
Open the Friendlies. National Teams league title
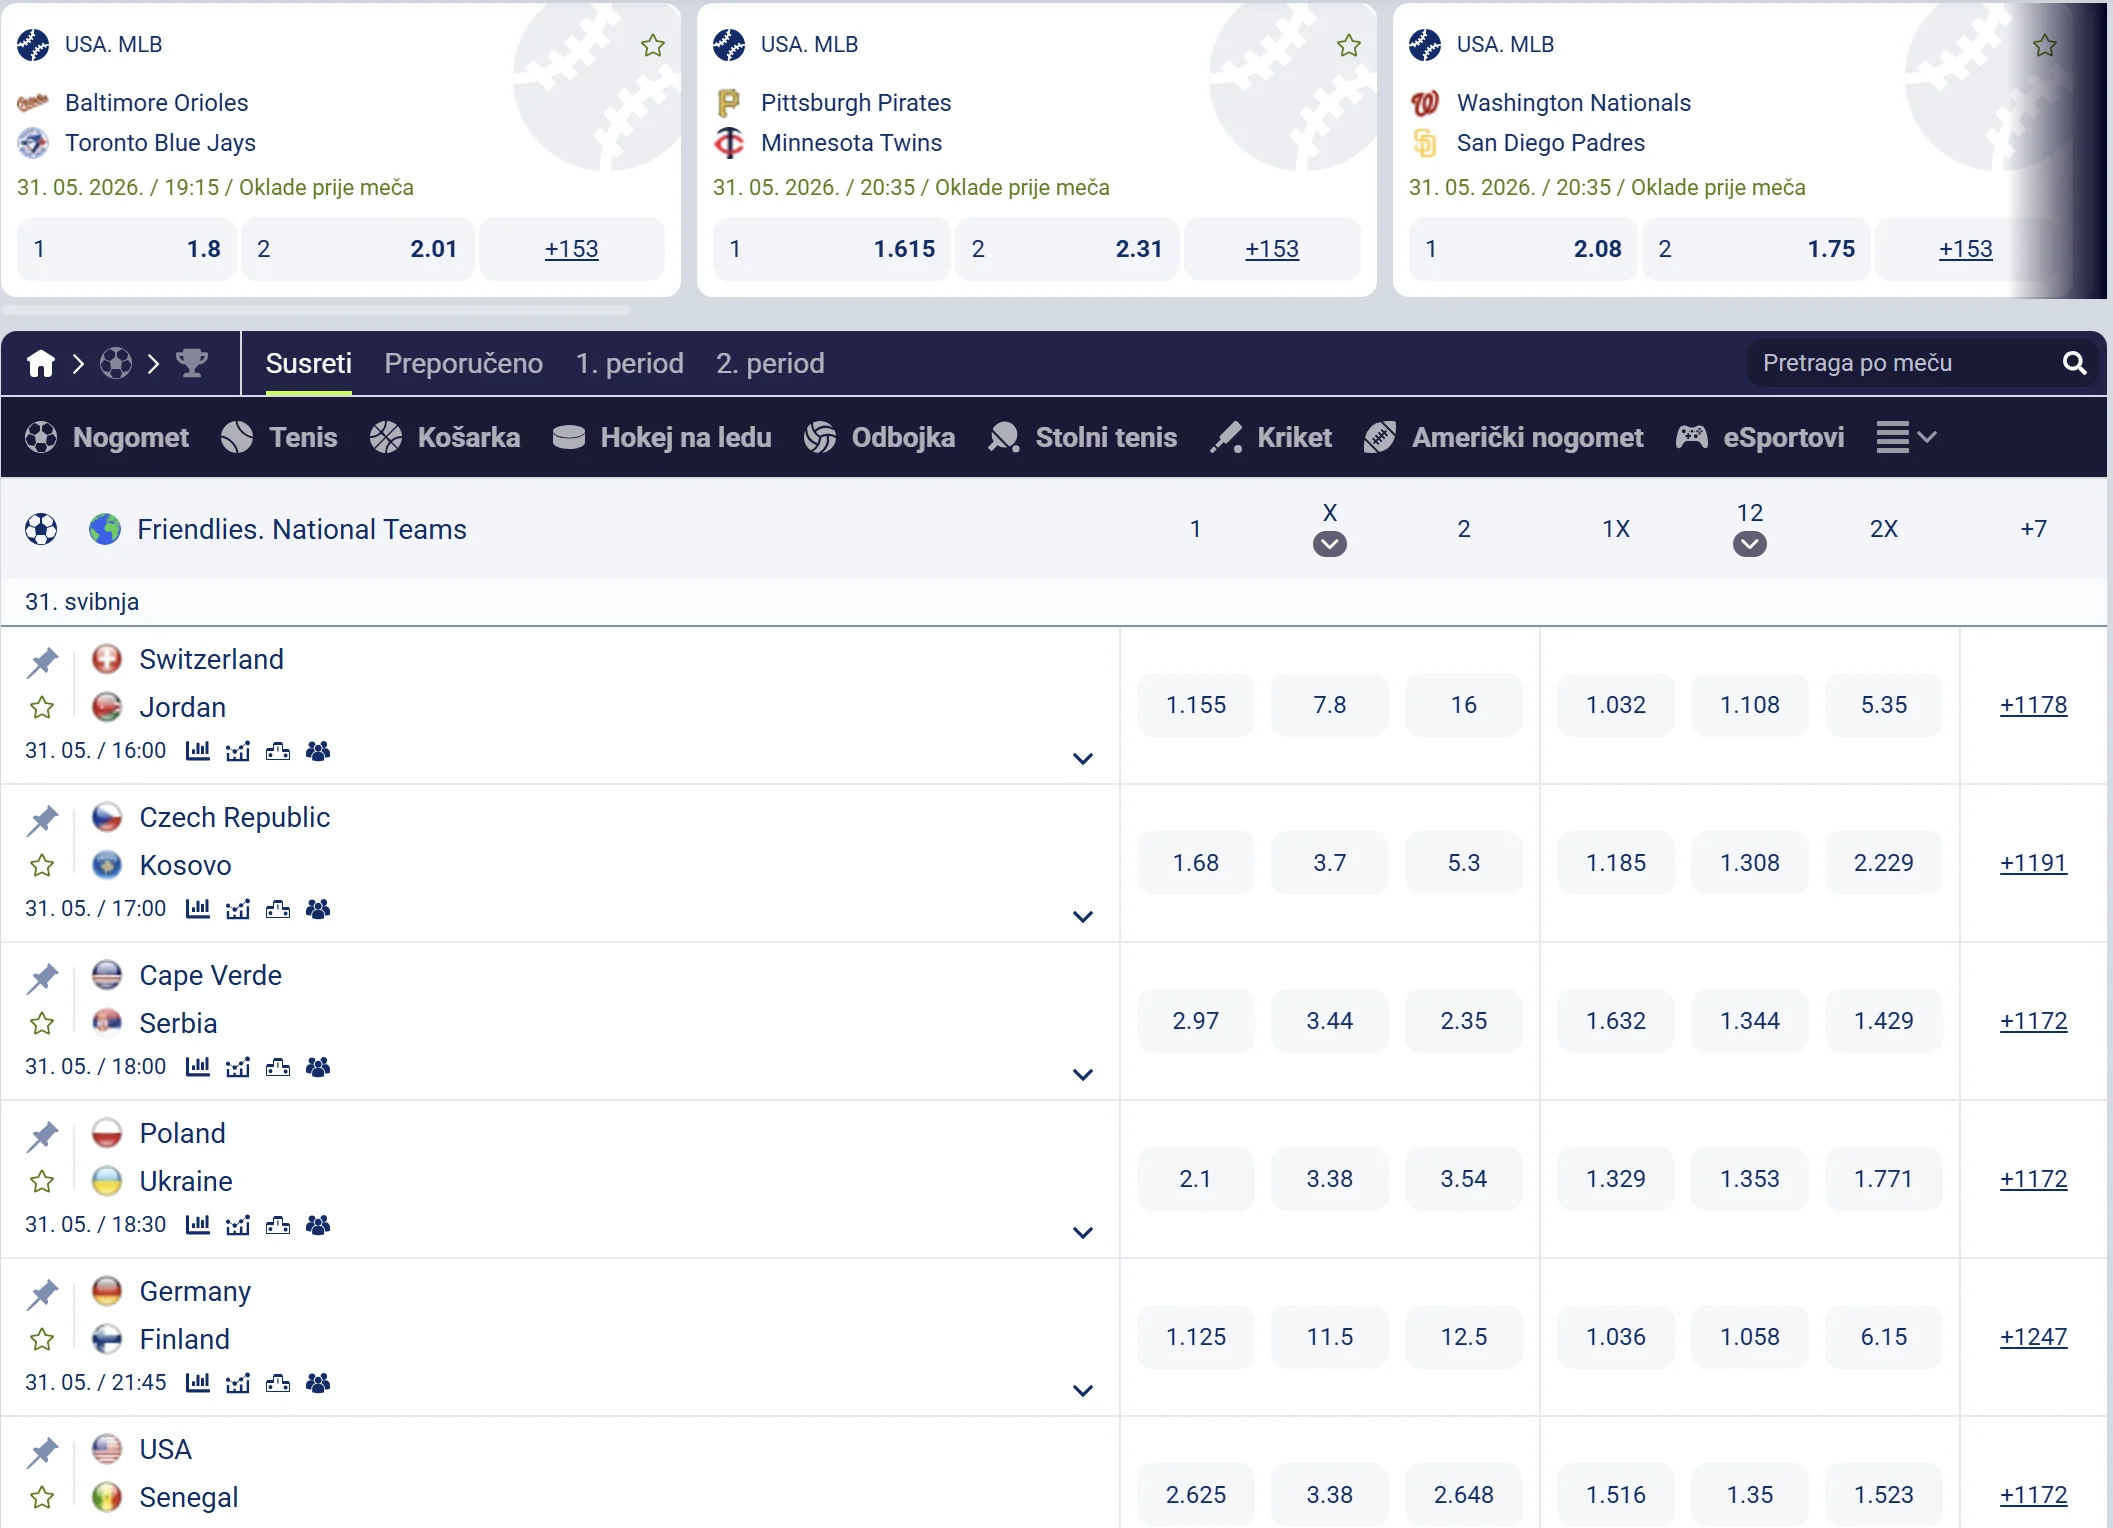point(302,529)
